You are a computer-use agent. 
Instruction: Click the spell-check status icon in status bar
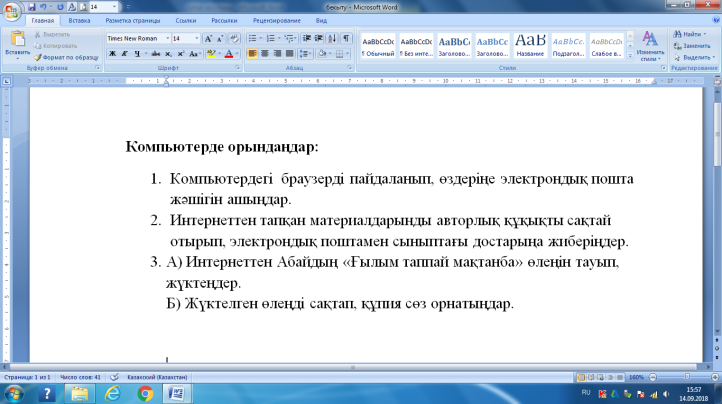114,377
